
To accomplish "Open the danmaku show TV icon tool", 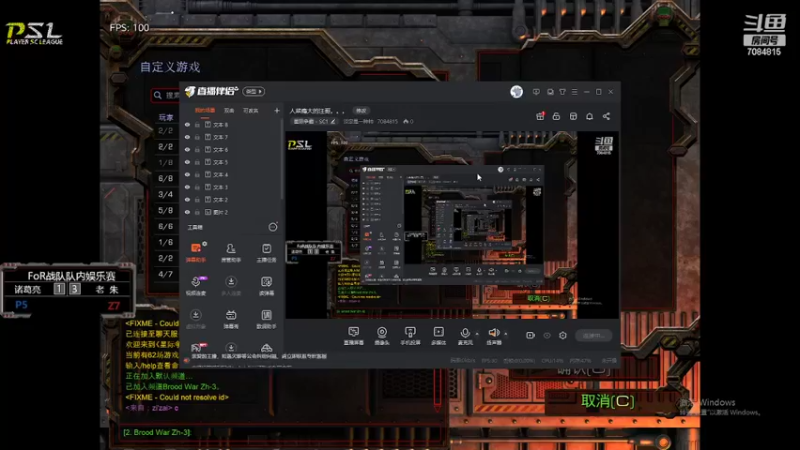I will tap(231, 319).
